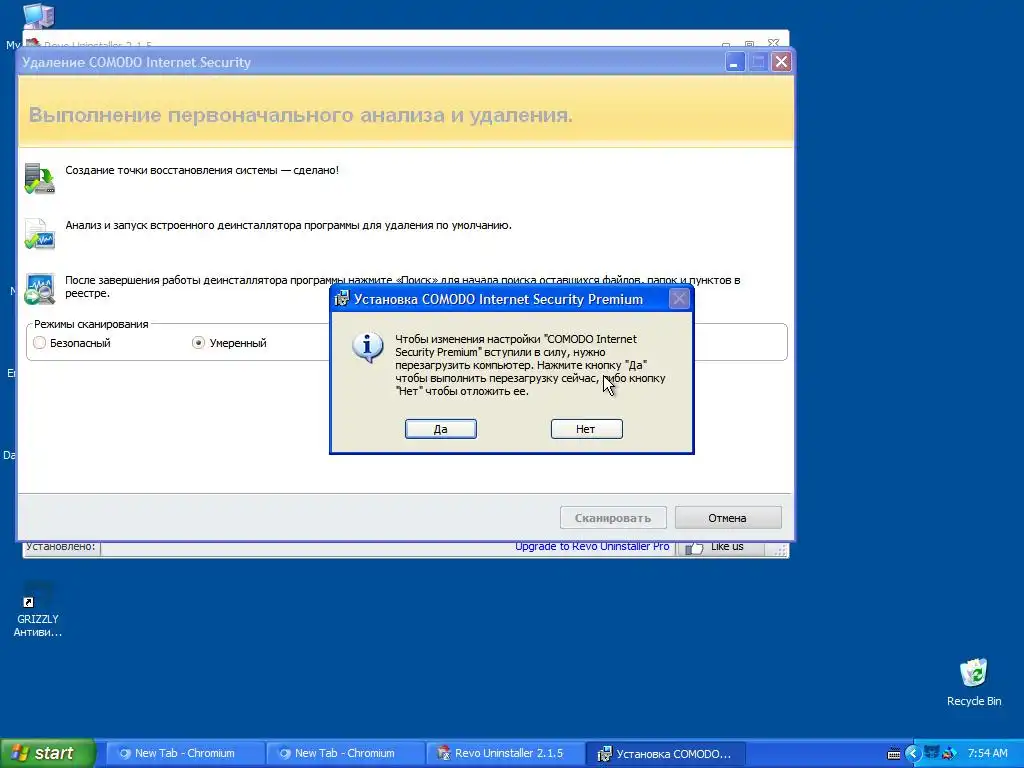Switch to "Revo Uninstaller 2.1.5" taskbar item
Screen dimensions: 1024x768
505,754
